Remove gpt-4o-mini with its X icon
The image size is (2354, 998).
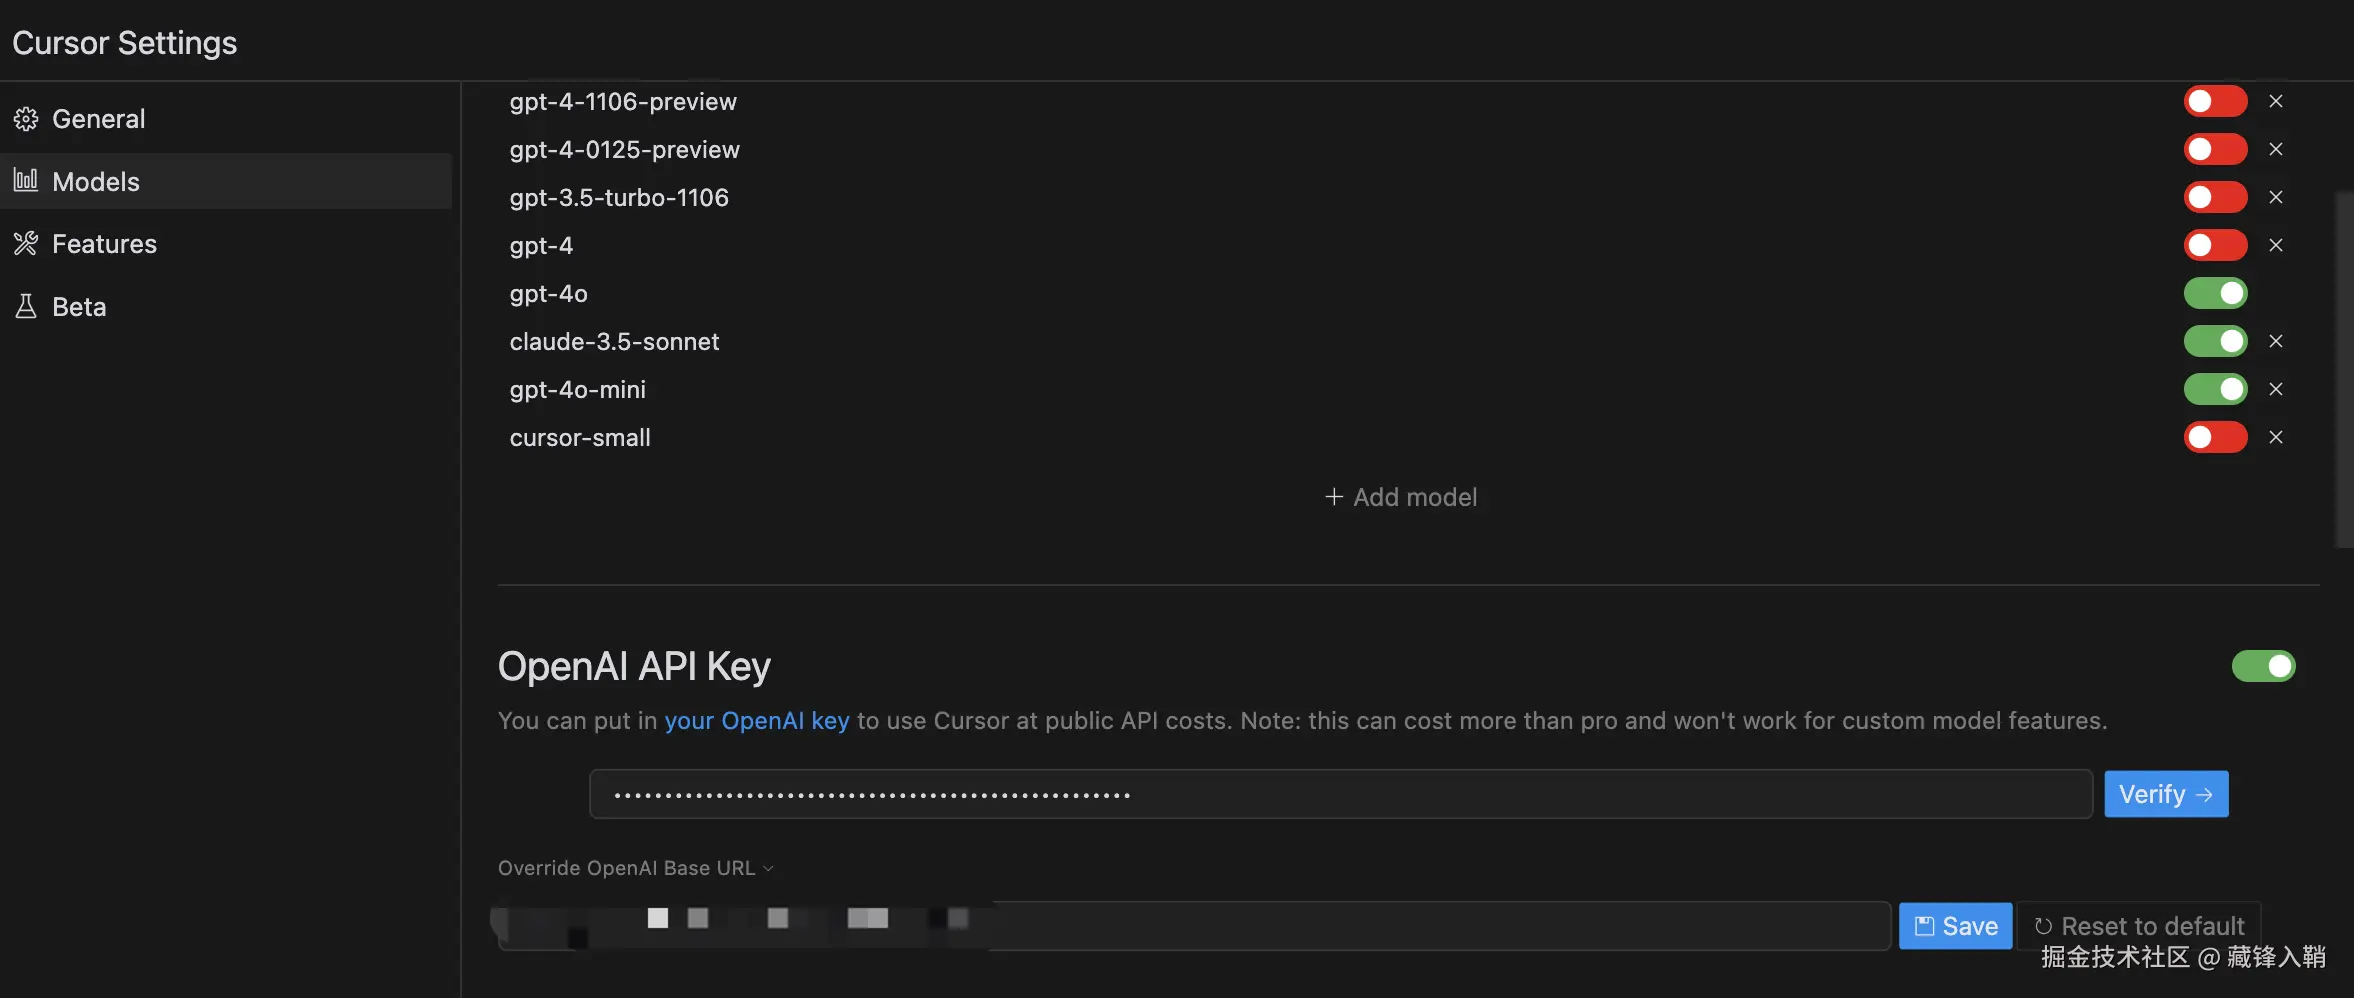[x=2276, y=389]
